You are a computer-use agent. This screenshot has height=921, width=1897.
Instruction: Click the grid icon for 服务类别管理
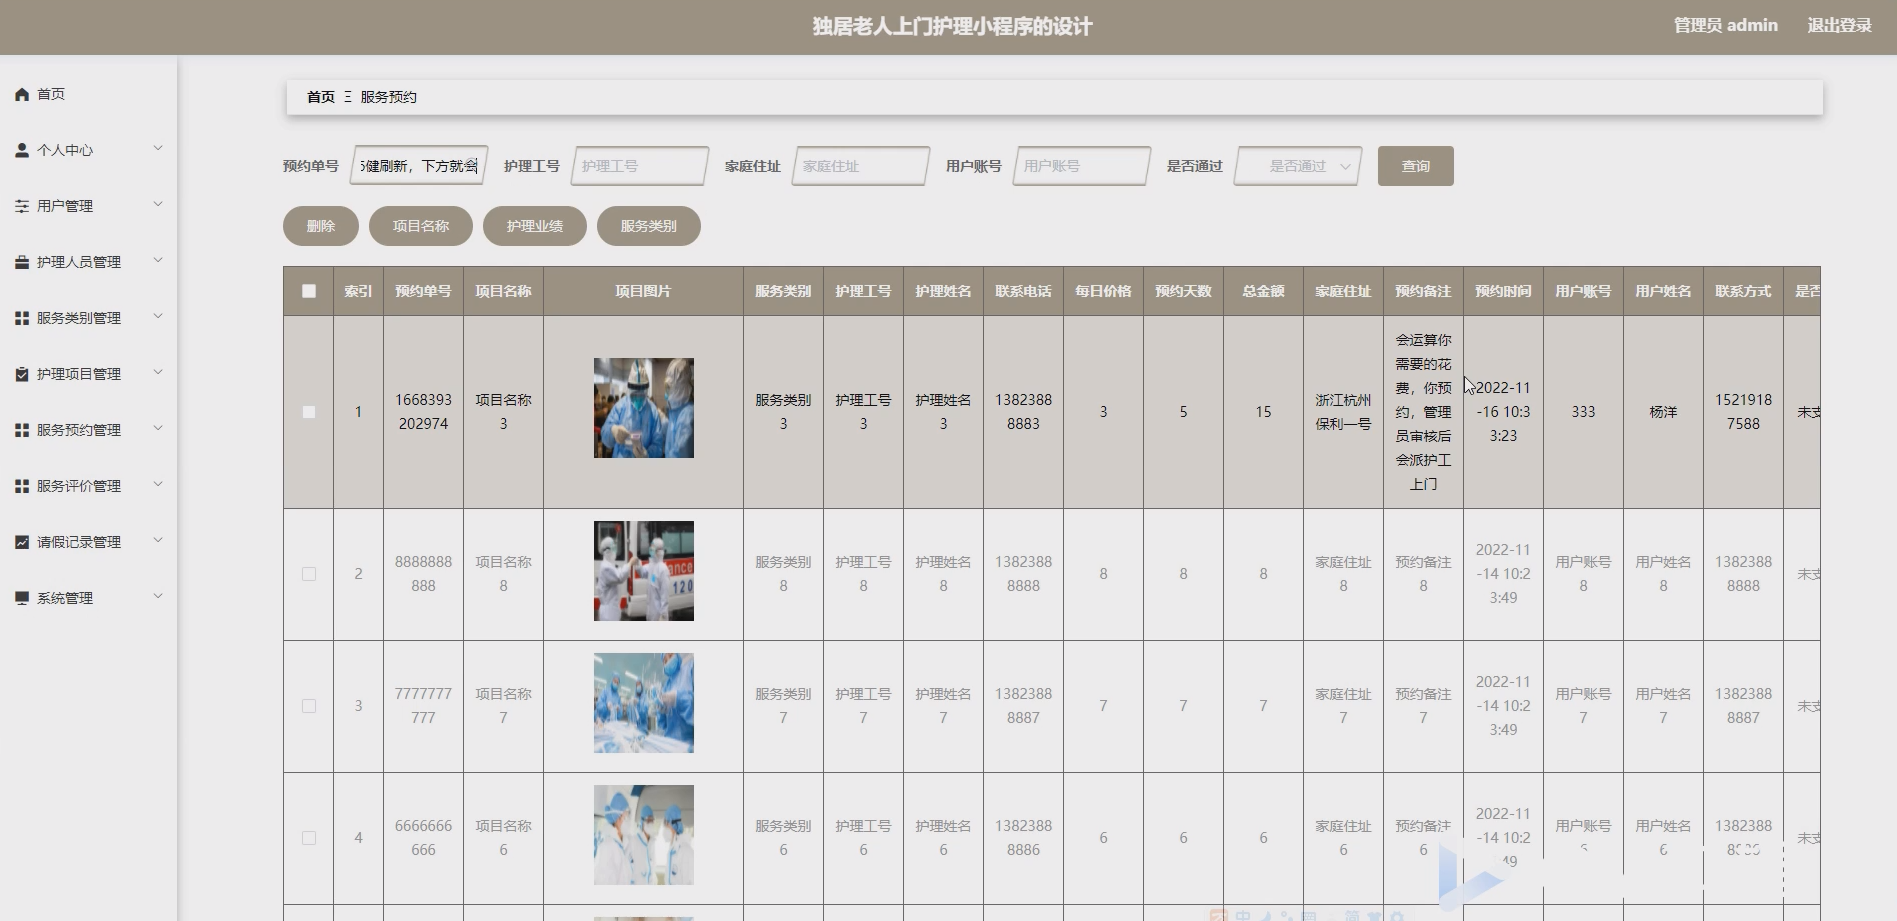point(22,318)
